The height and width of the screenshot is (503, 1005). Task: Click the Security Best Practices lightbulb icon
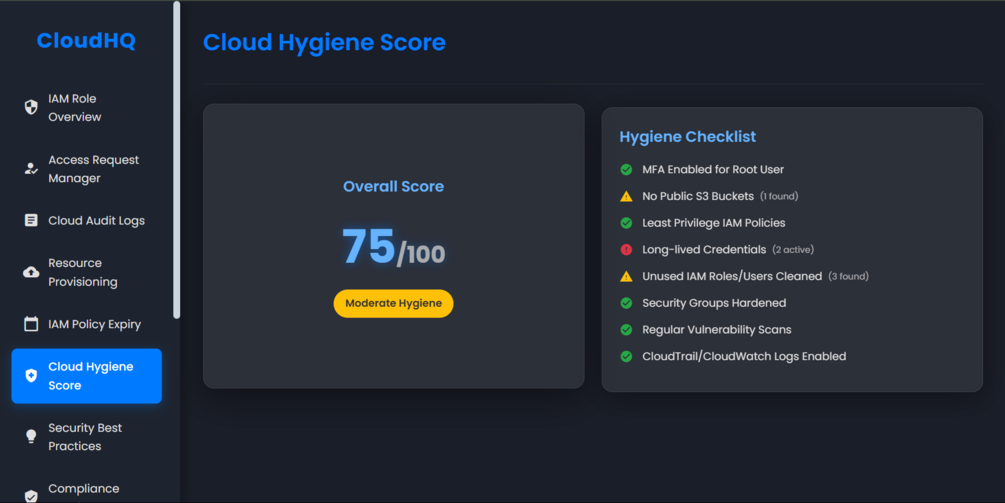(31, 436)
